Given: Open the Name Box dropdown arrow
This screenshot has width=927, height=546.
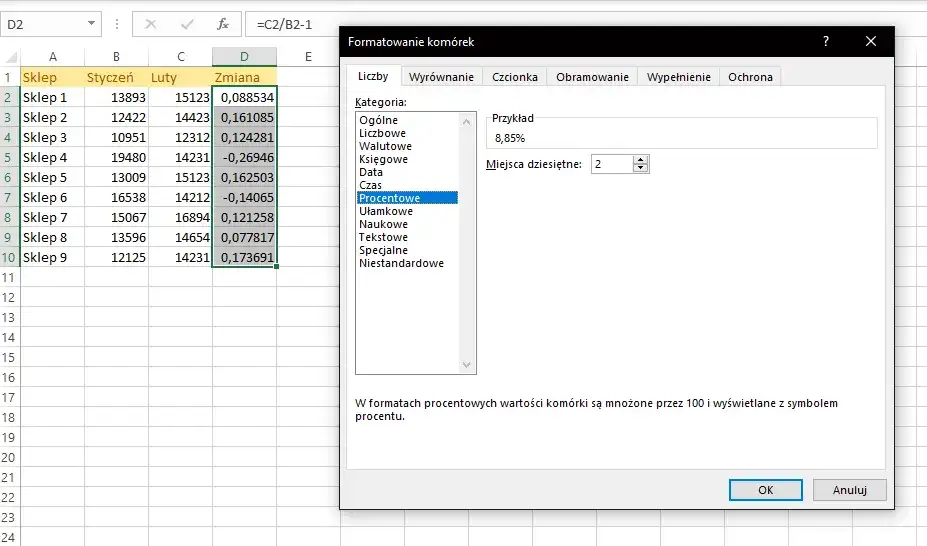Looking at the screenshot, I should (92, 24).
